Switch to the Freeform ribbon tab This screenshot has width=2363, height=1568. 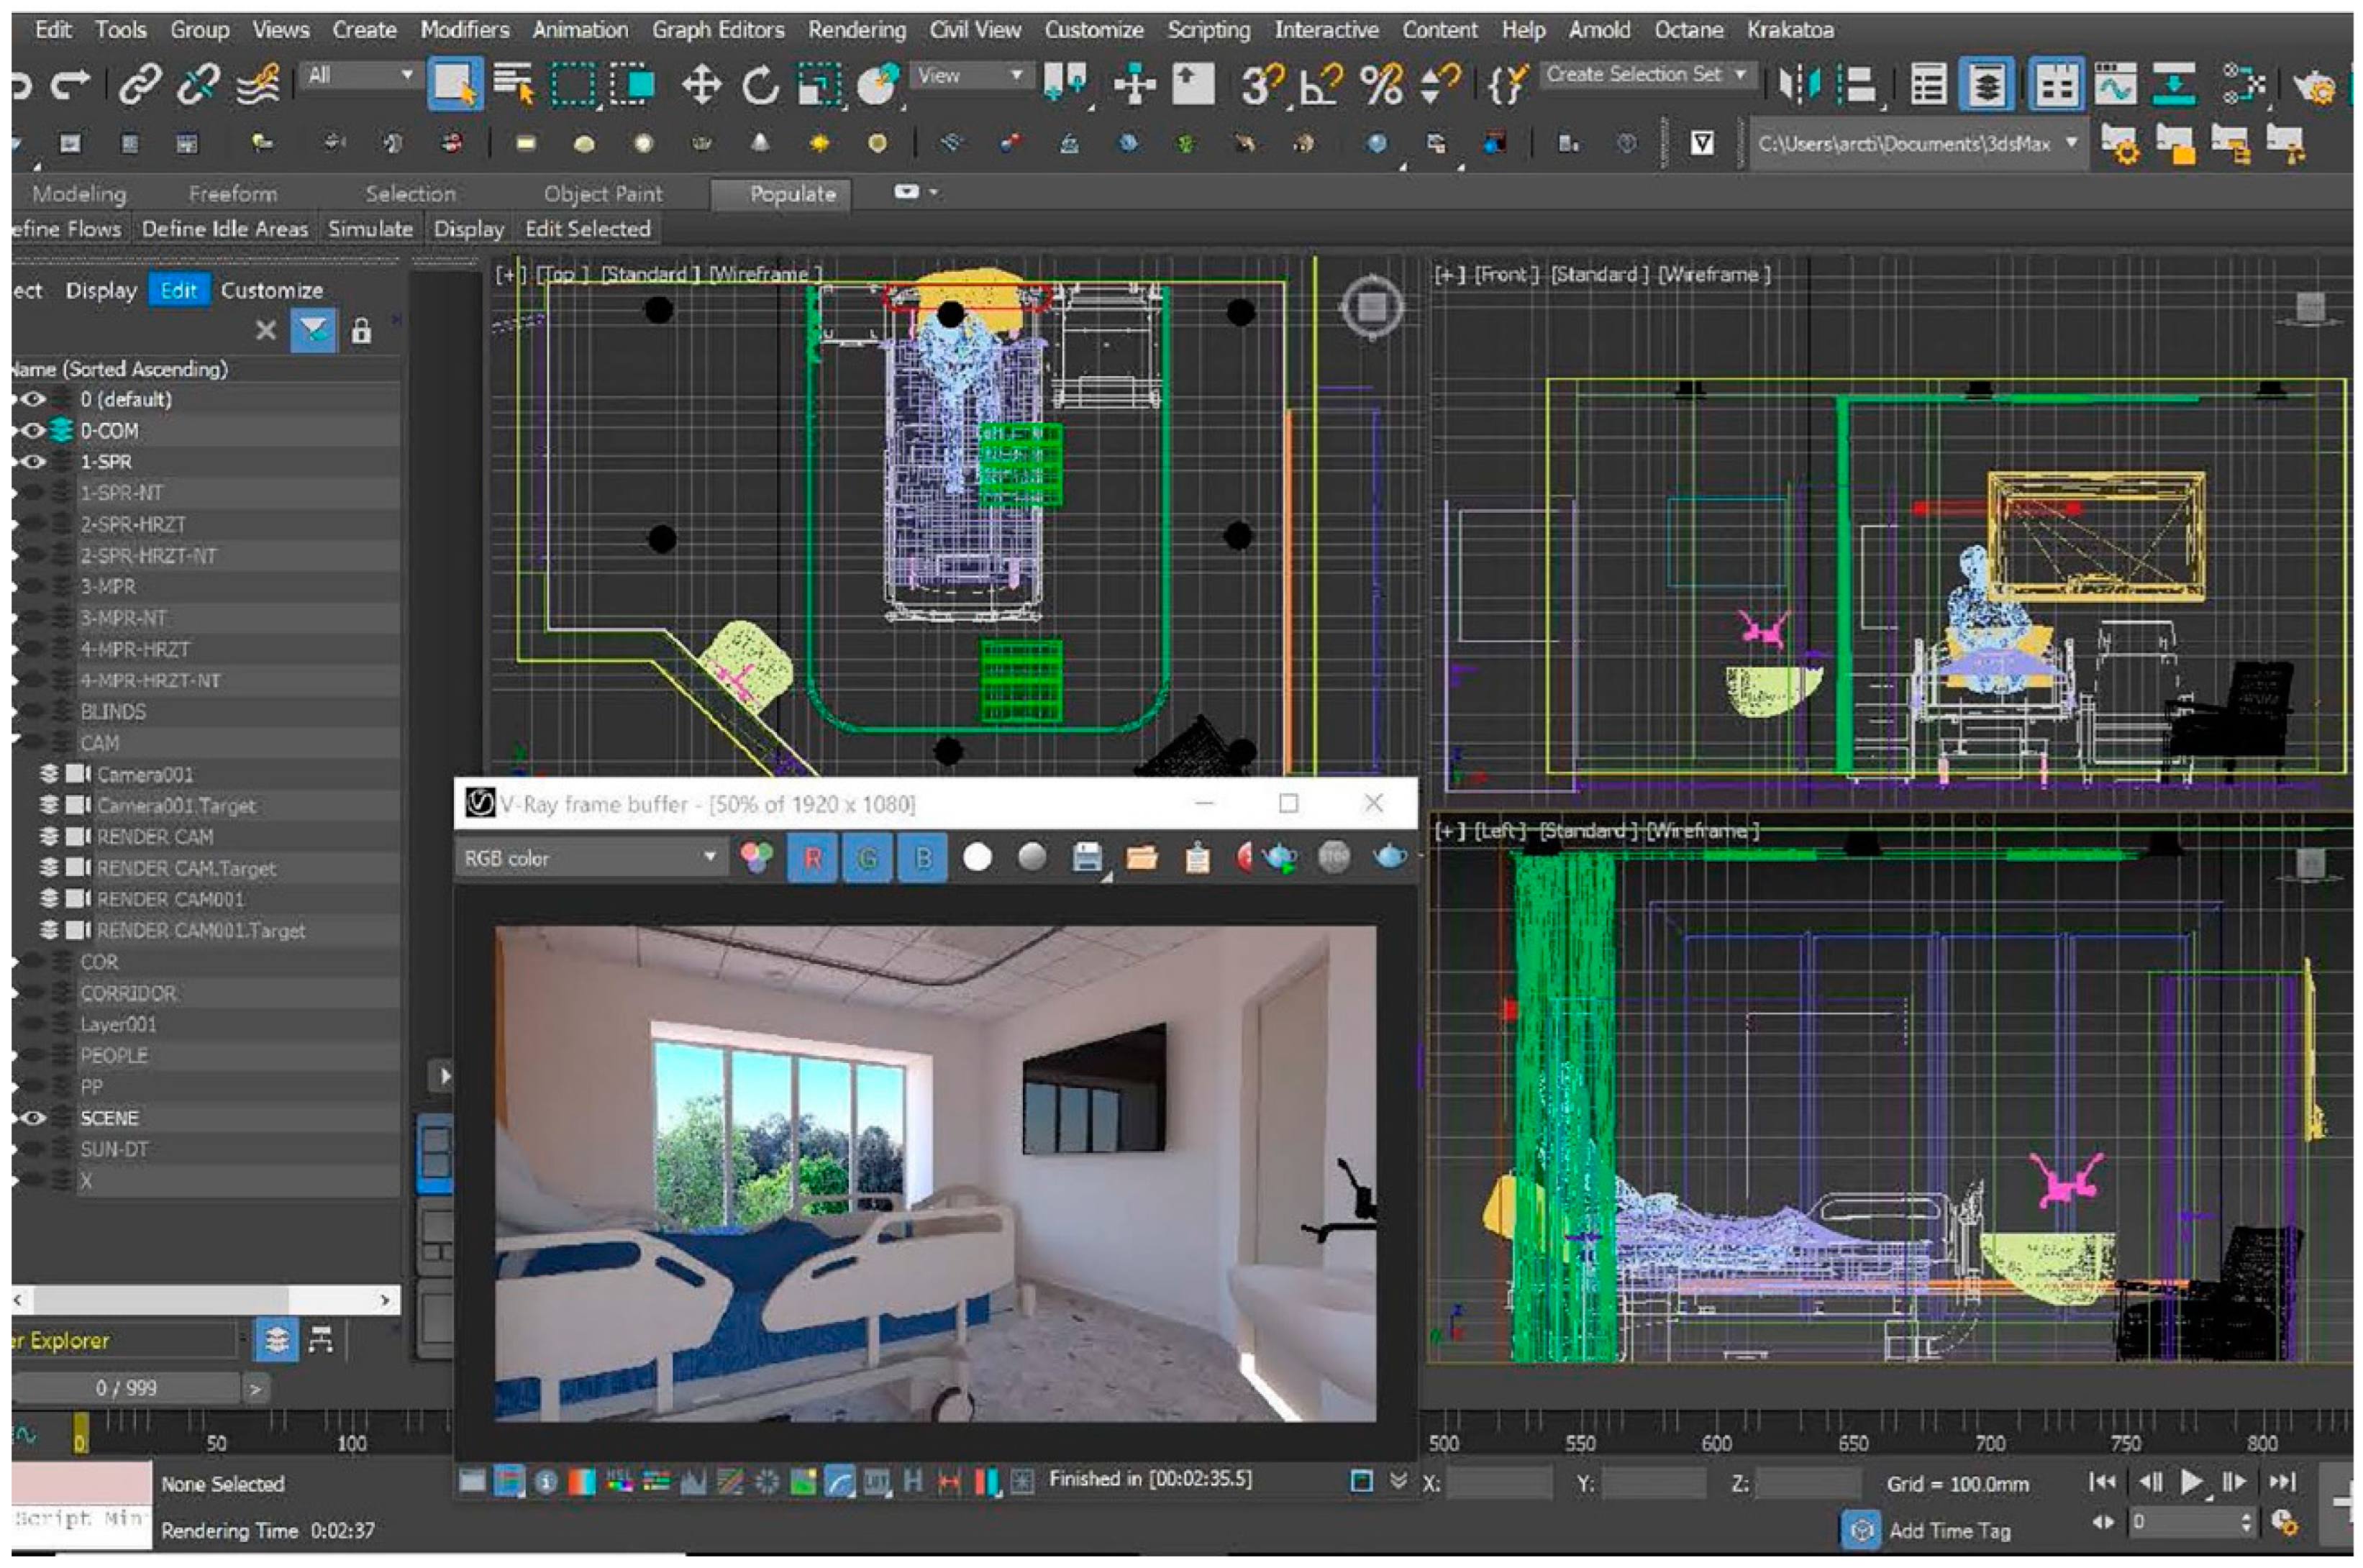(x=232, y=194)
